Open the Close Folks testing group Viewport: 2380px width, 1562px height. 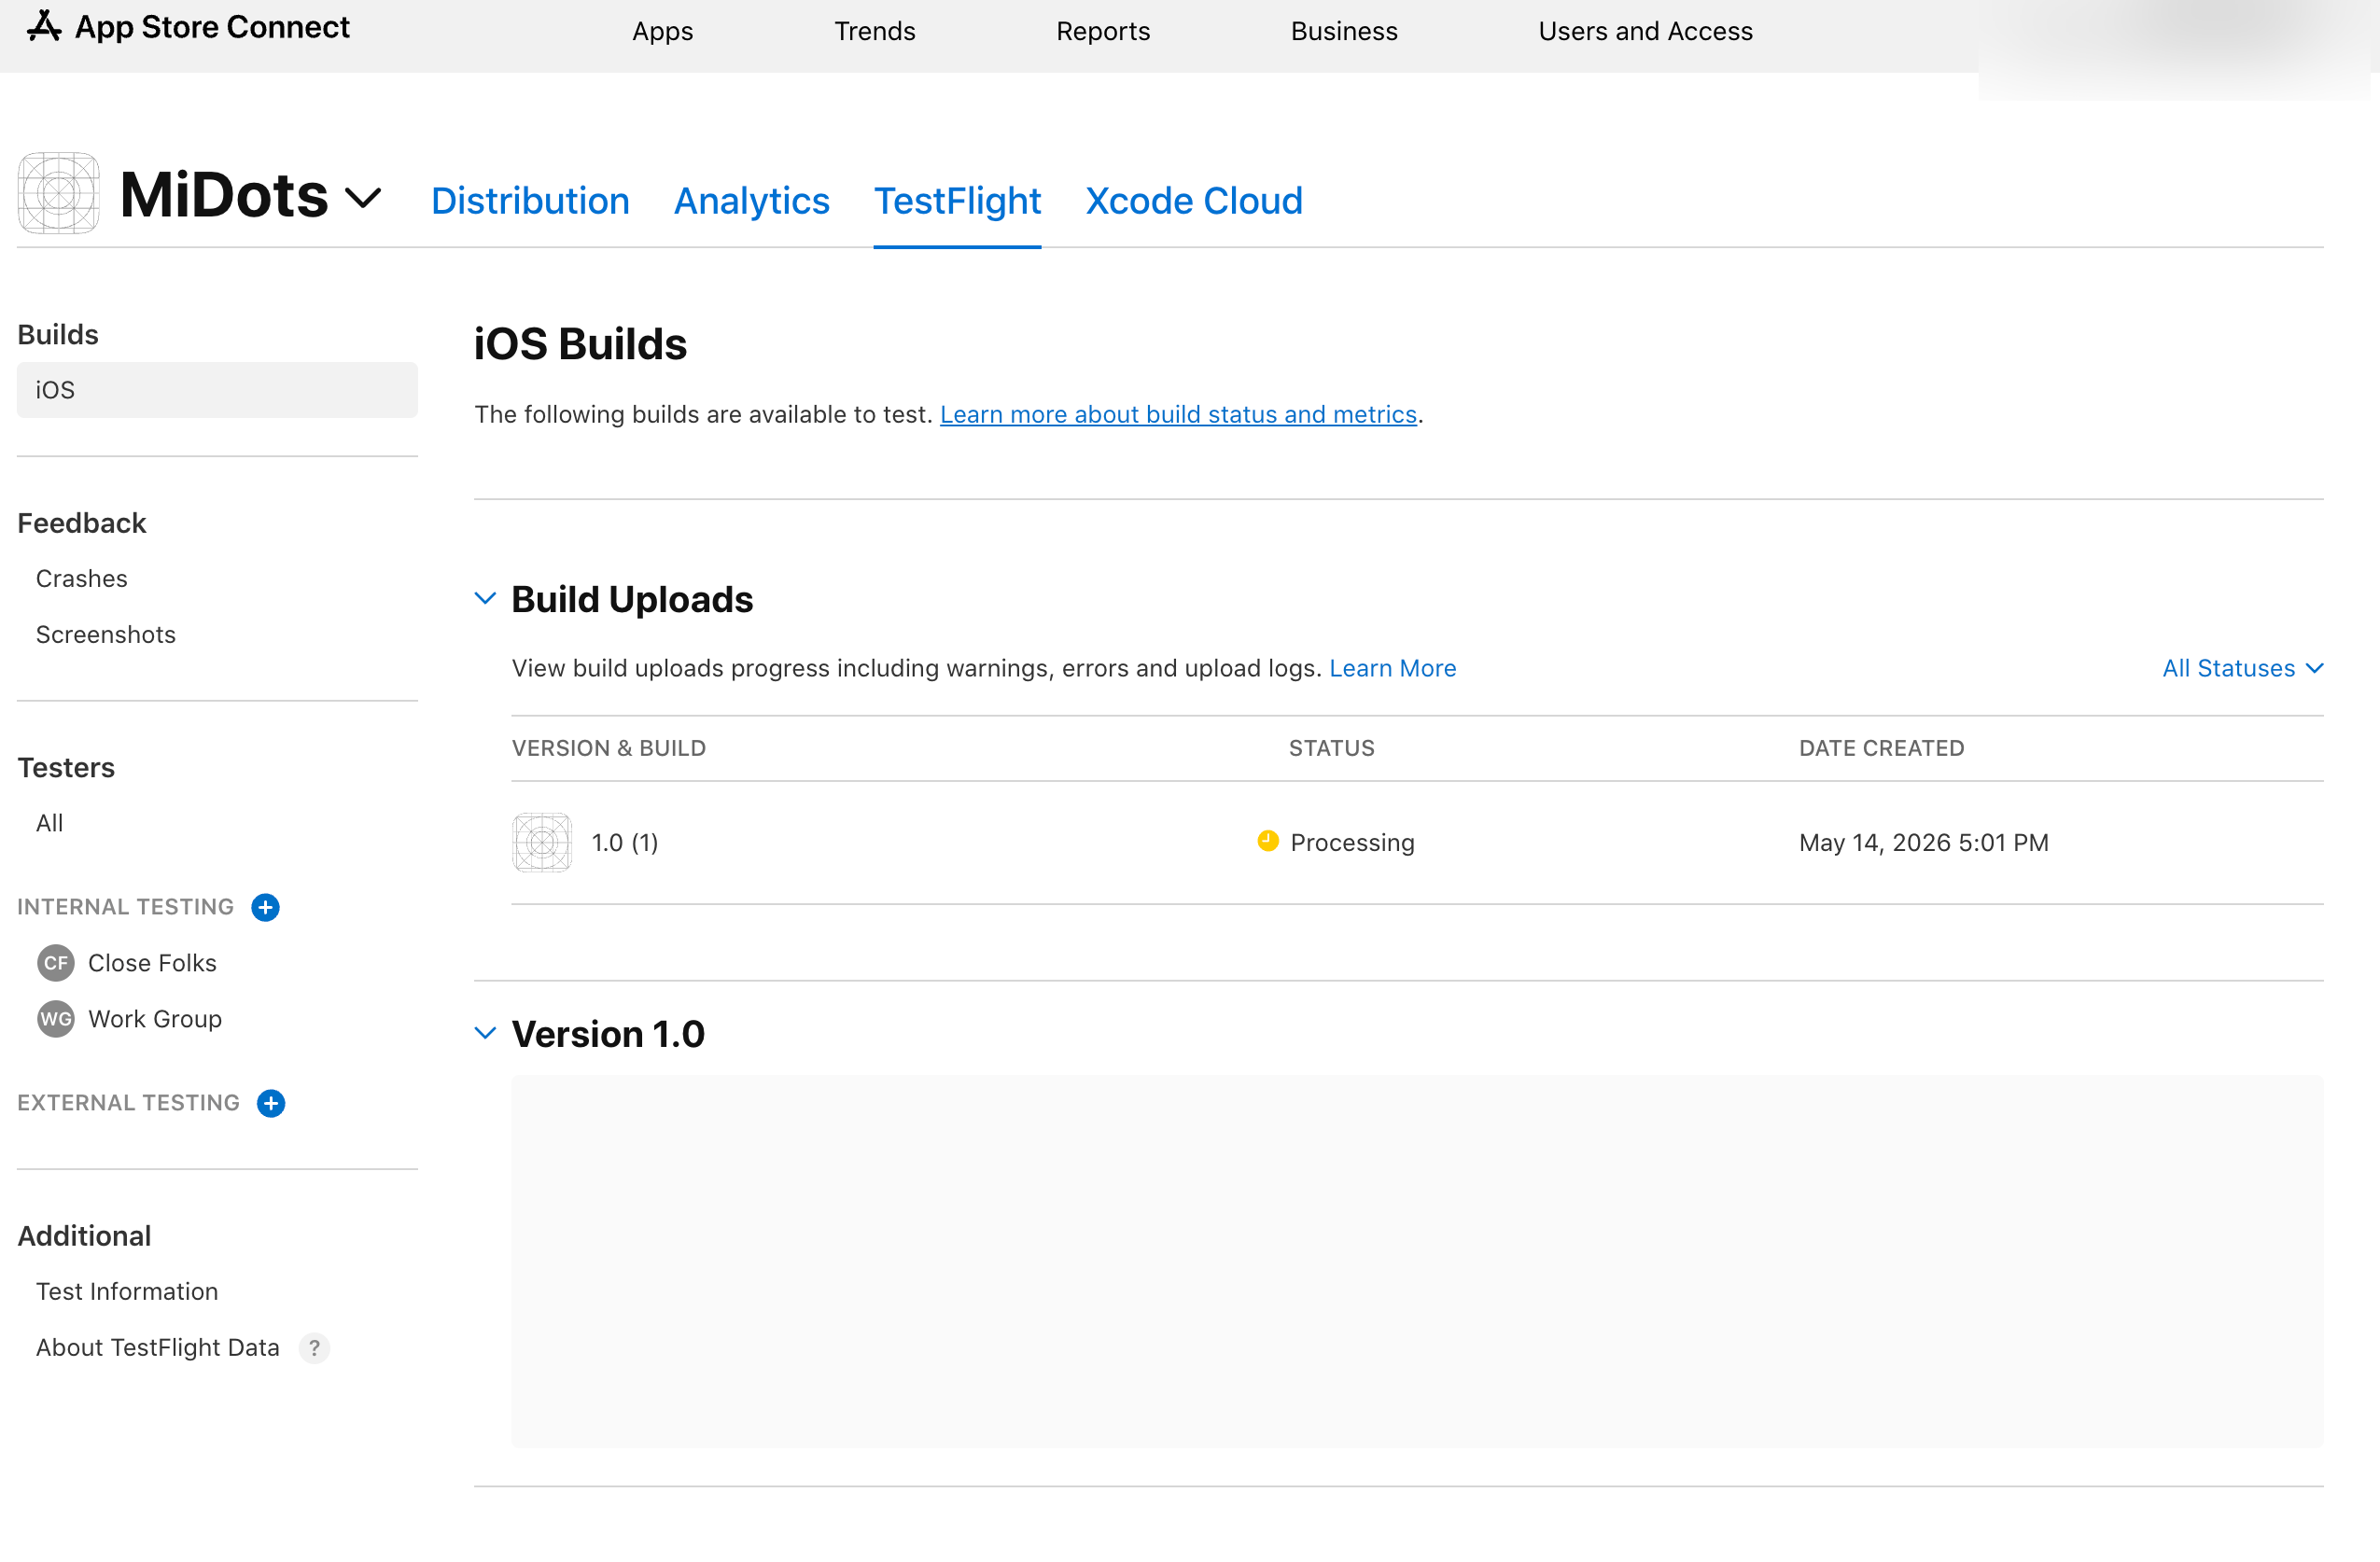coord(152,963)
